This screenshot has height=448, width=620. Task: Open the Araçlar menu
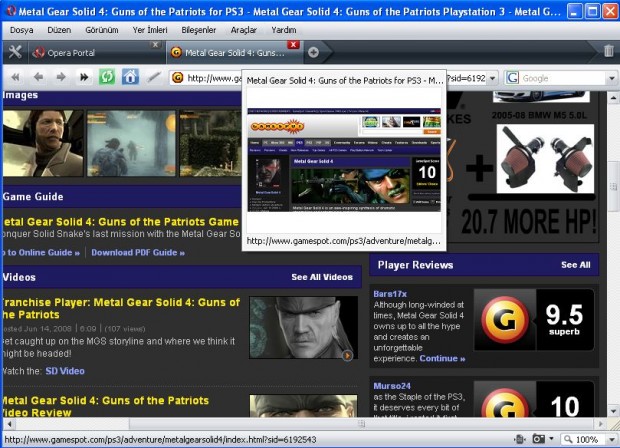click(x=244, y=30)
